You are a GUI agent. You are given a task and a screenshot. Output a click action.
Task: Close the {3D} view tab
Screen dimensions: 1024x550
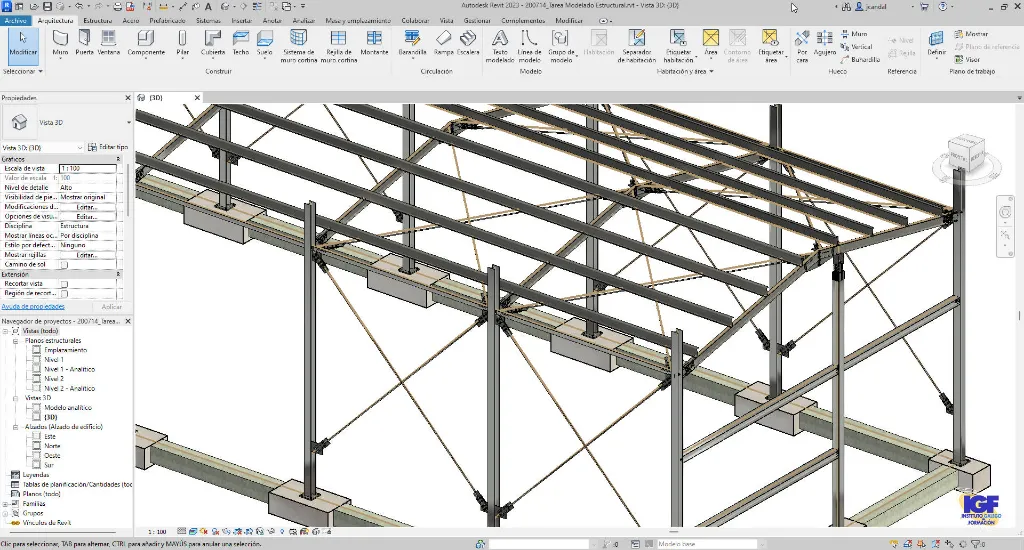click(197, 98)
